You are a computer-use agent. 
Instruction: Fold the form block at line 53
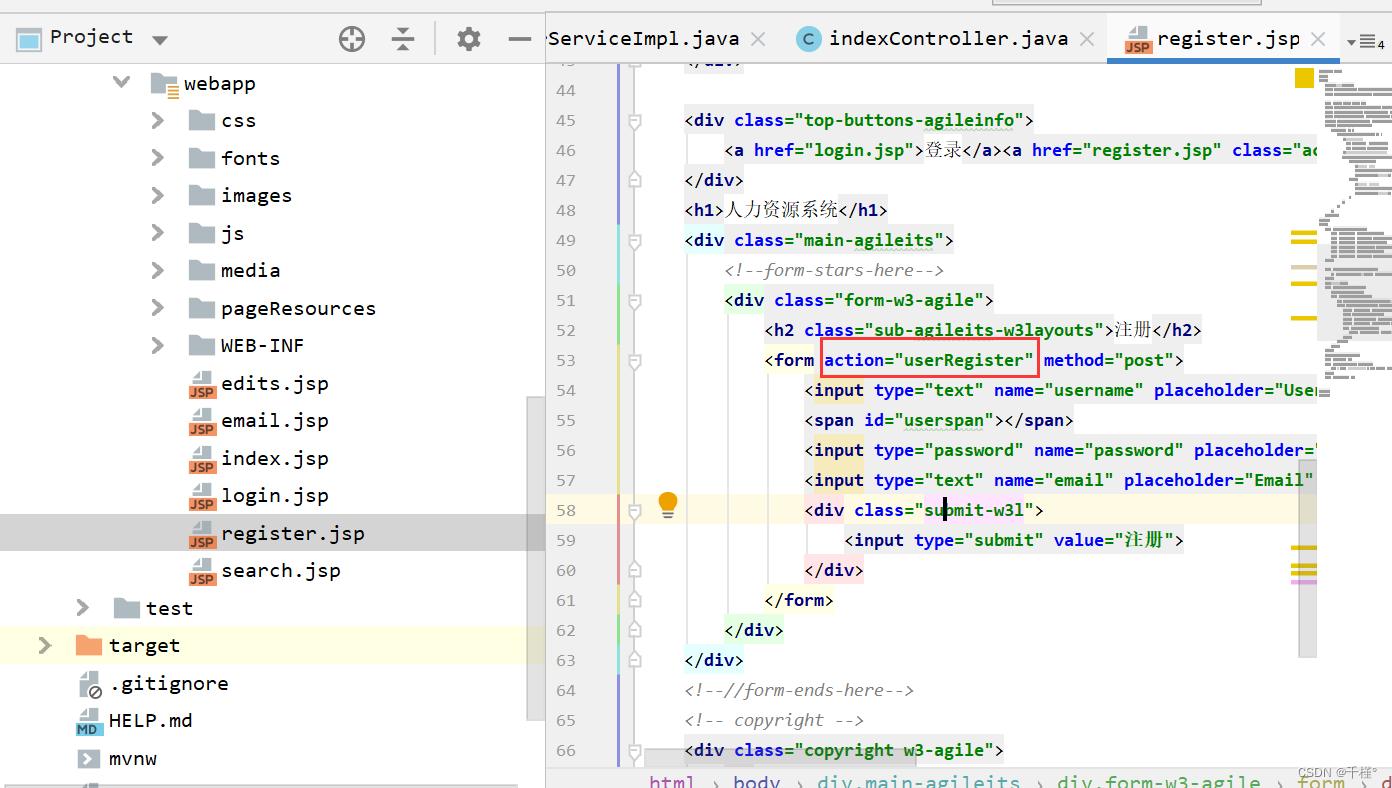[x=634, y=360]
